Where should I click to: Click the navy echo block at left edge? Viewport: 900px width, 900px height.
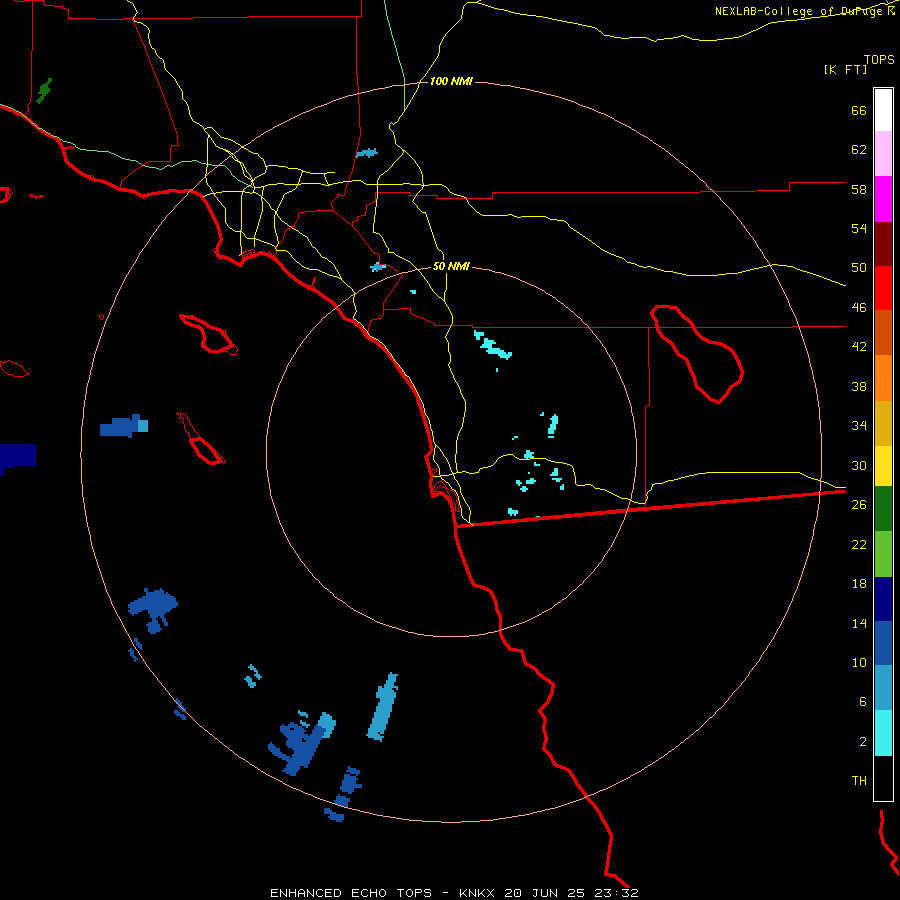point(17,457)
